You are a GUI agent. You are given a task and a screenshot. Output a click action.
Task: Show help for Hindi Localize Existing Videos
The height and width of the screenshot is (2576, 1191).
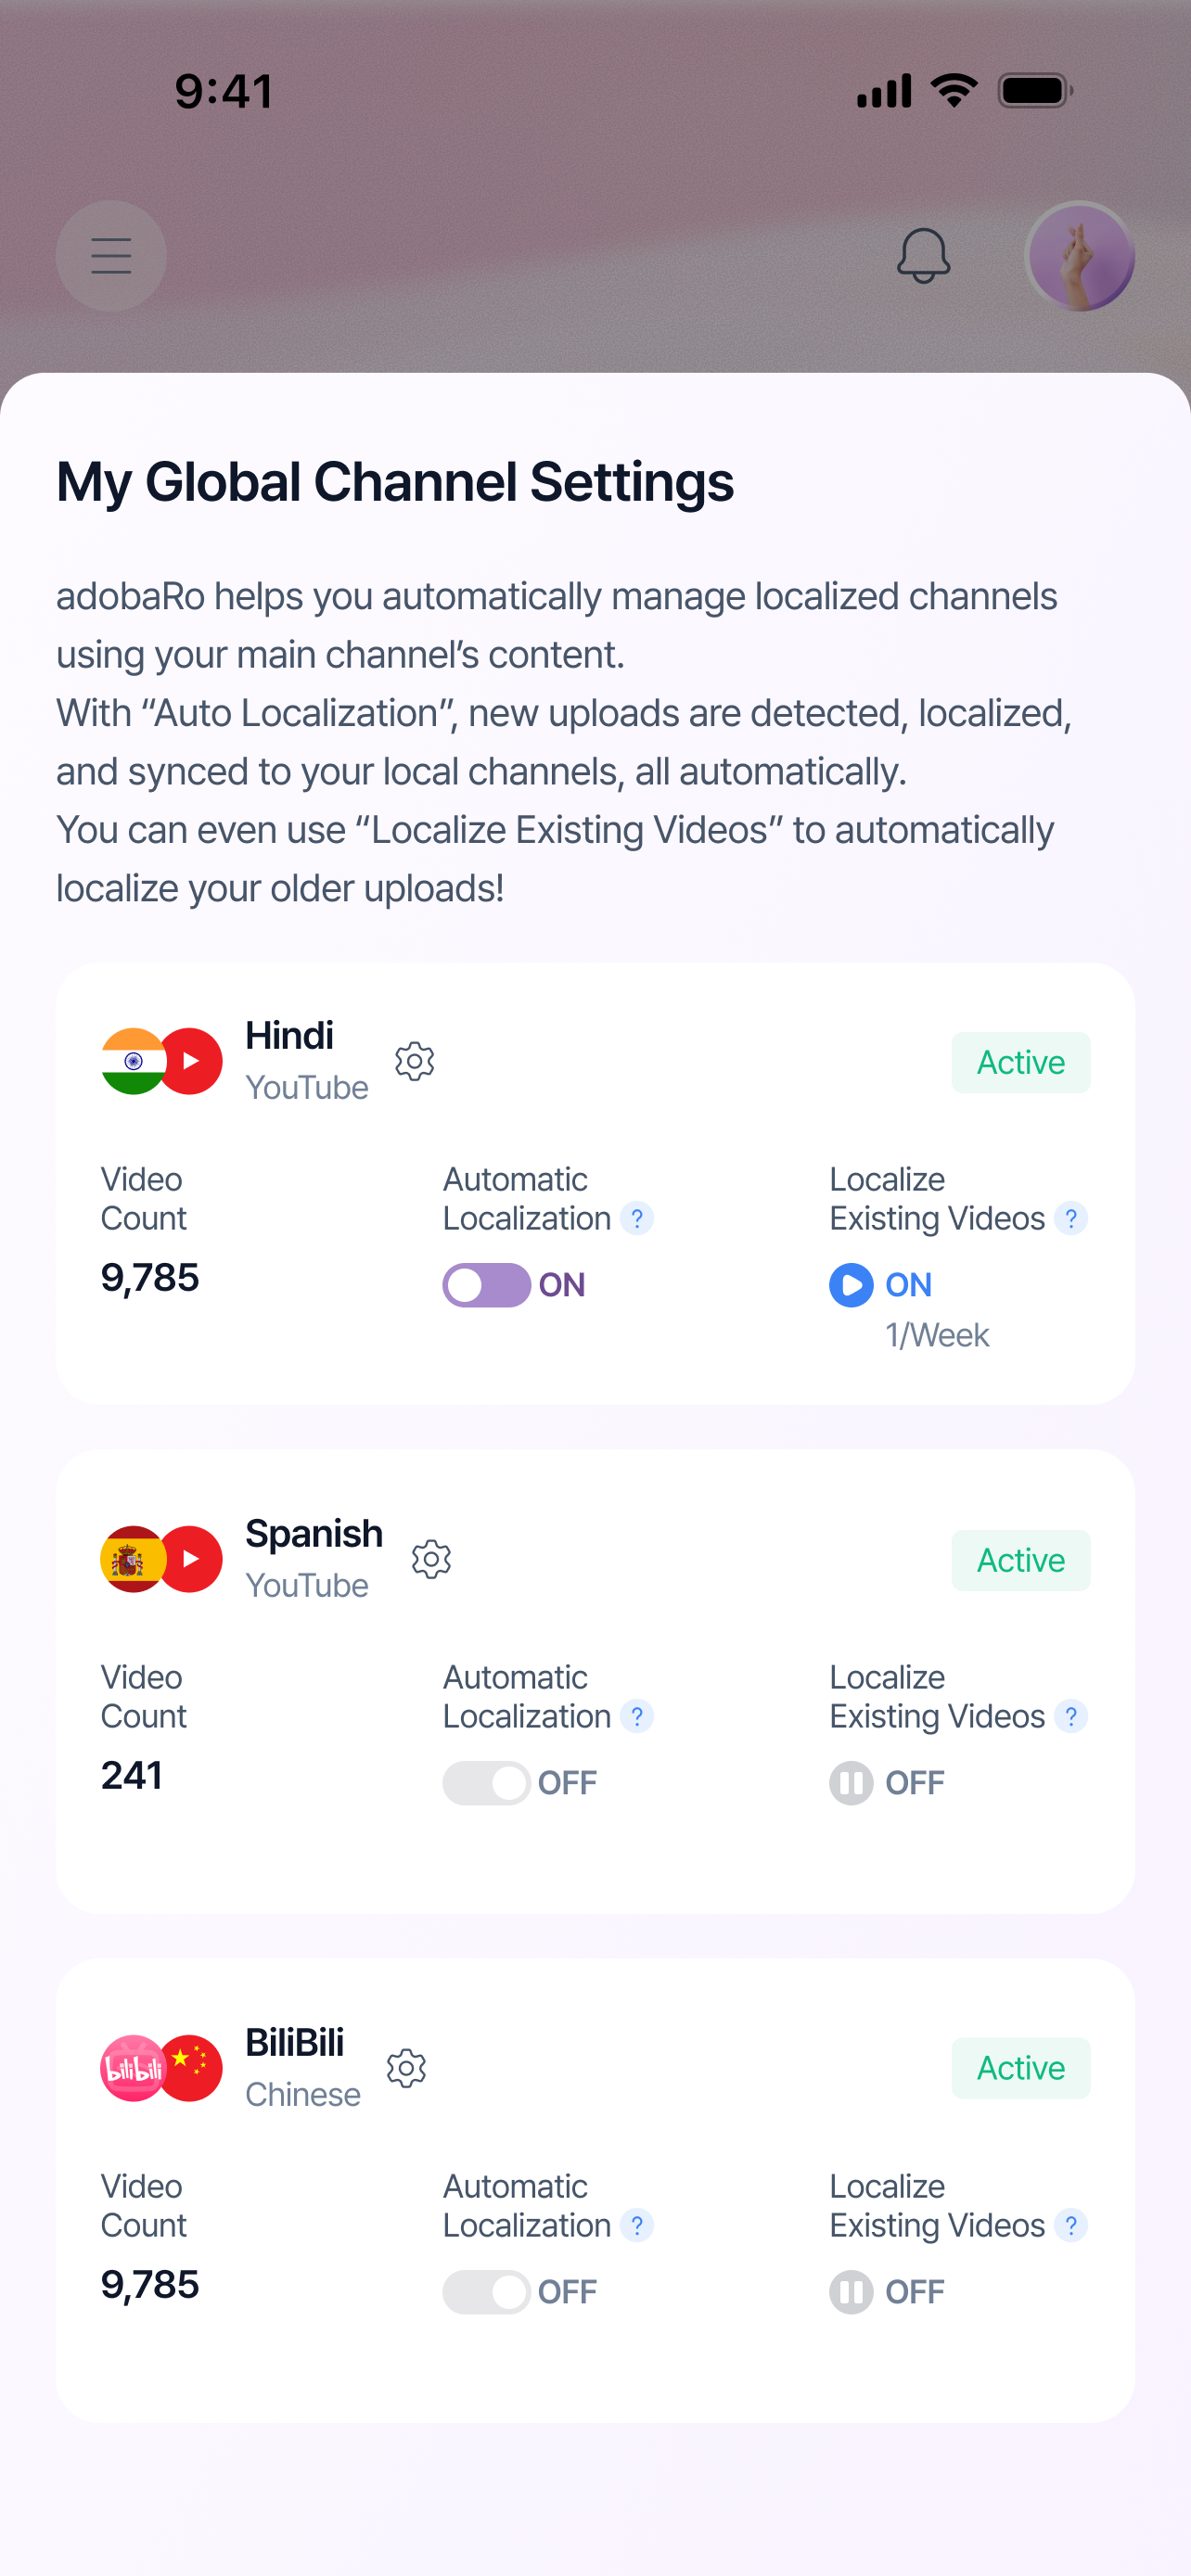[1071, 1218]
